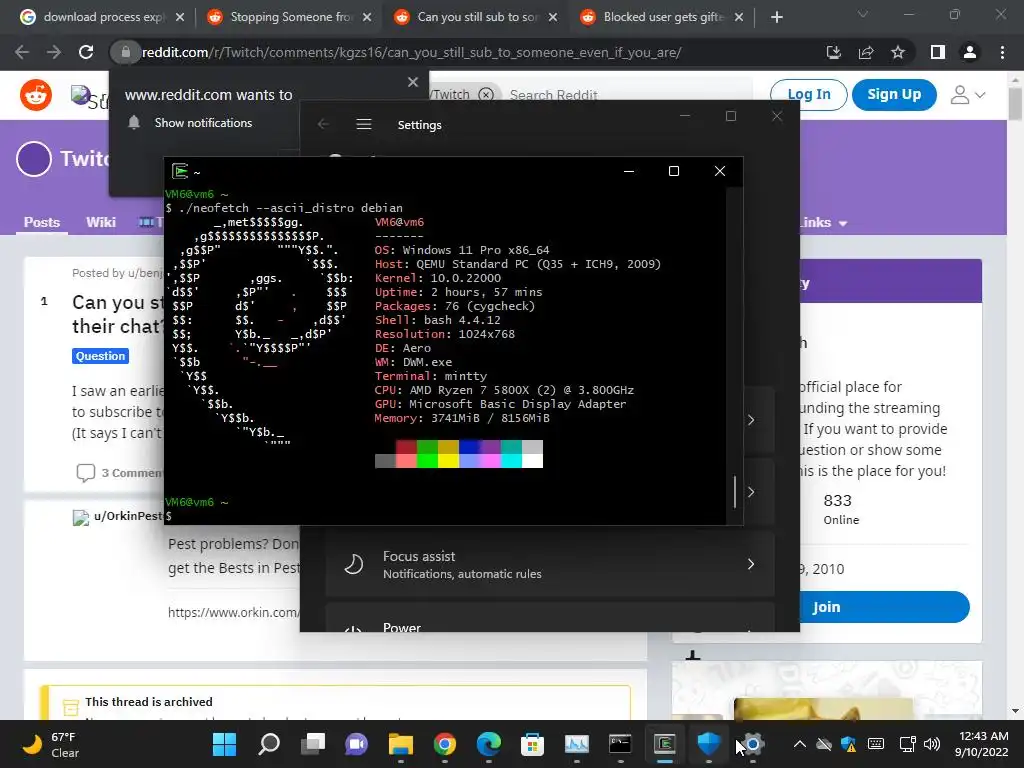The image size is (1024, 768).
Task: Click the Log In button
Action: (x=808, y=95)
